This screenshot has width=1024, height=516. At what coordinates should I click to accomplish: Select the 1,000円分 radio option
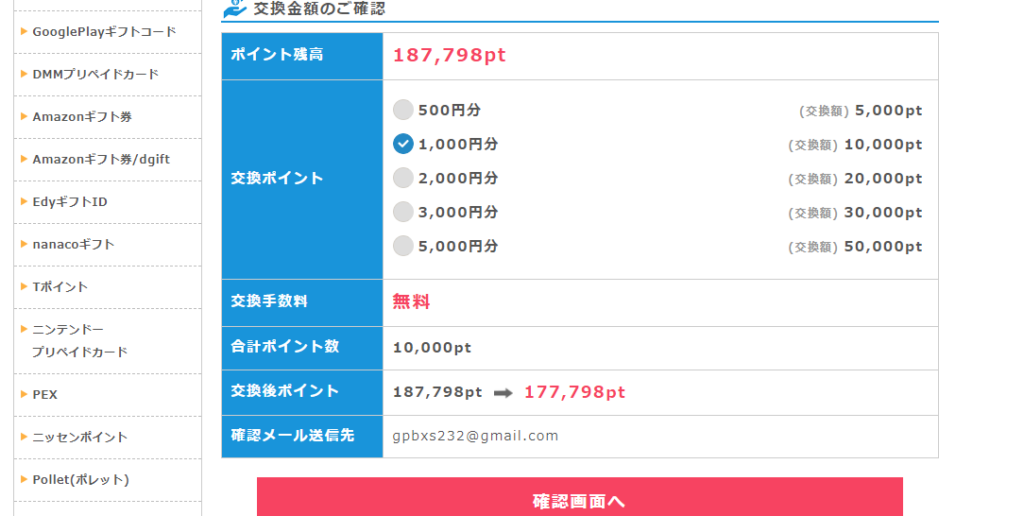tap(403, 144)
